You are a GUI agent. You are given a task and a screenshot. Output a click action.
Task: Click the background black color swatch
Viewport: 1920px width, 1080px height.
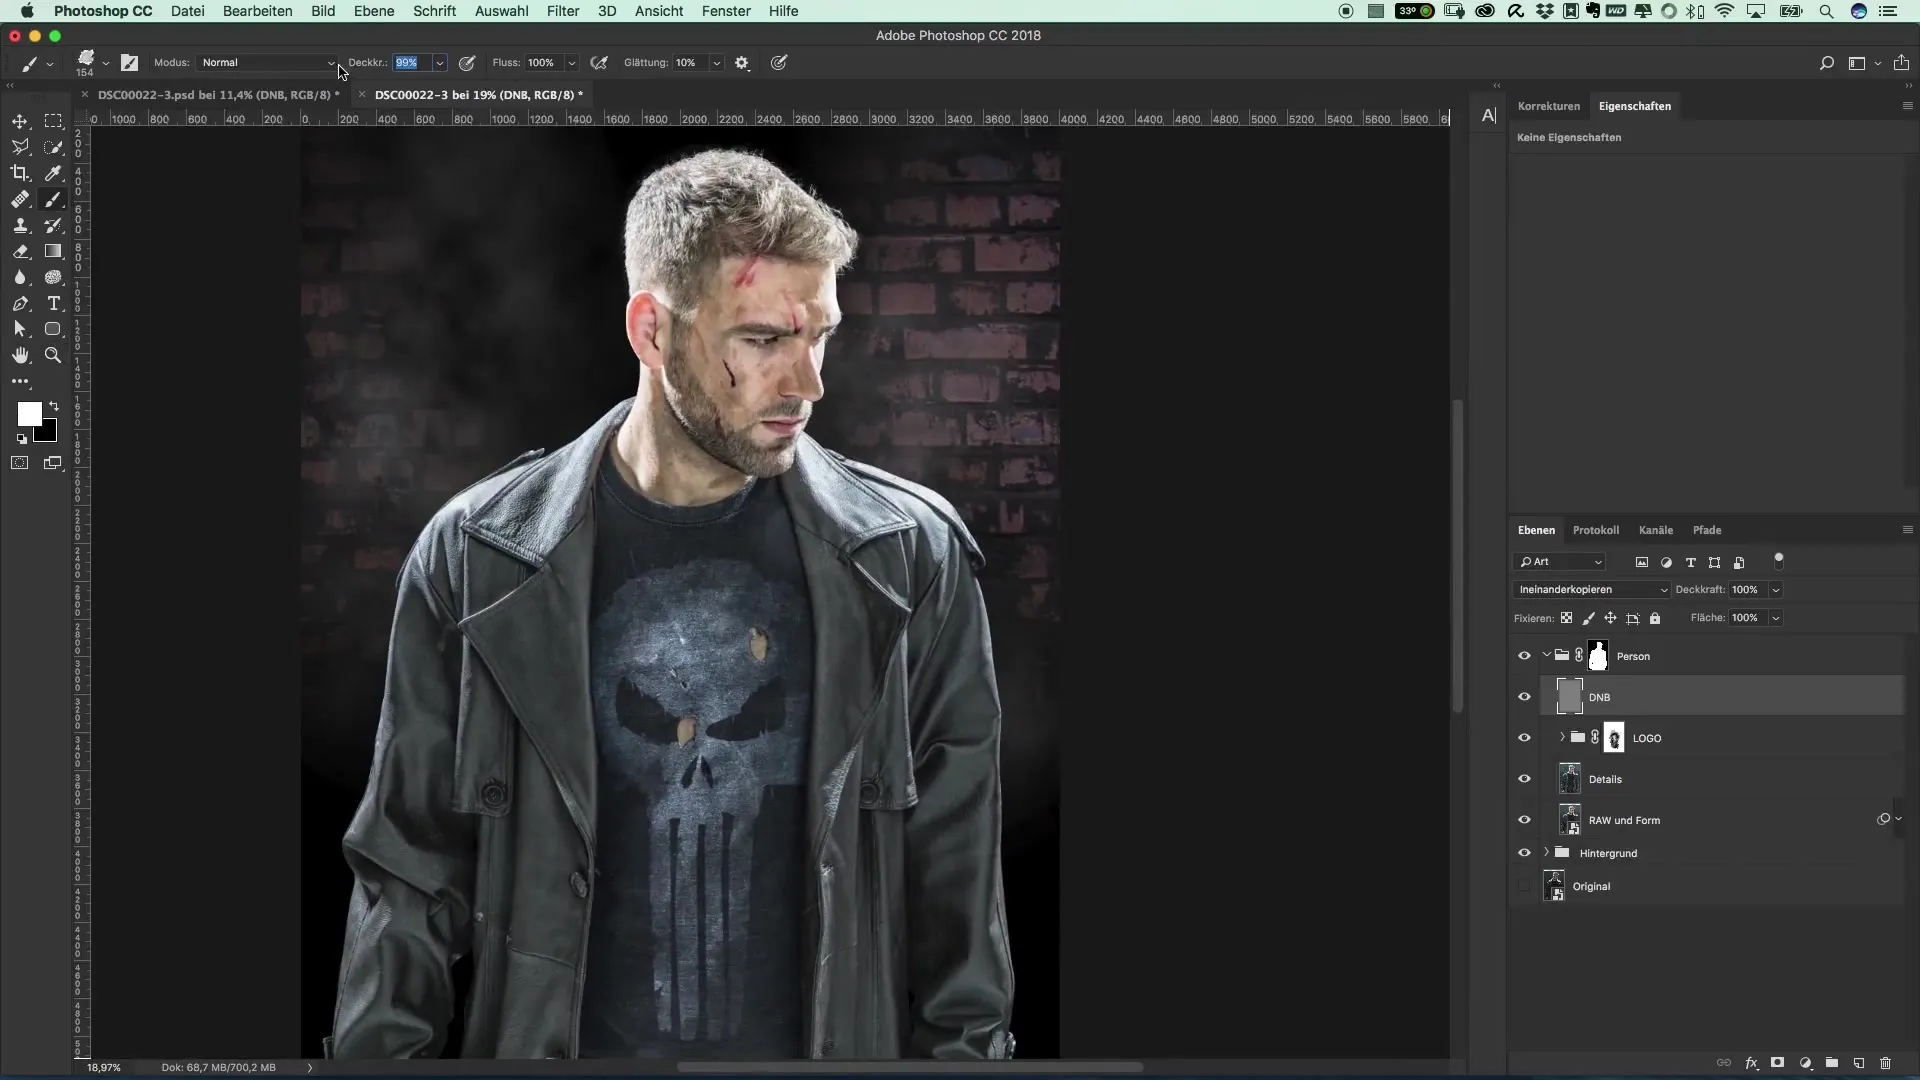[x=48, y=434]
